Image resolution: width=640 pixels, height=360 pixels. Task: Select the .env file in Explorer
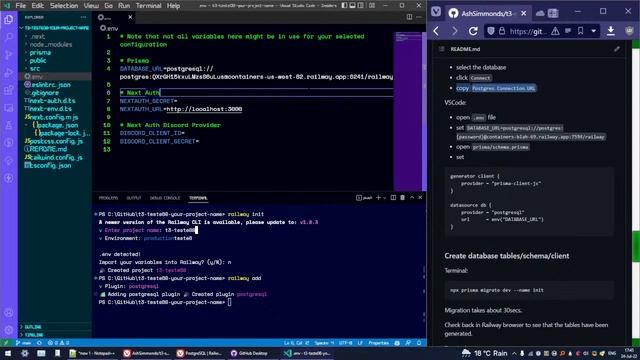[55, 76]
